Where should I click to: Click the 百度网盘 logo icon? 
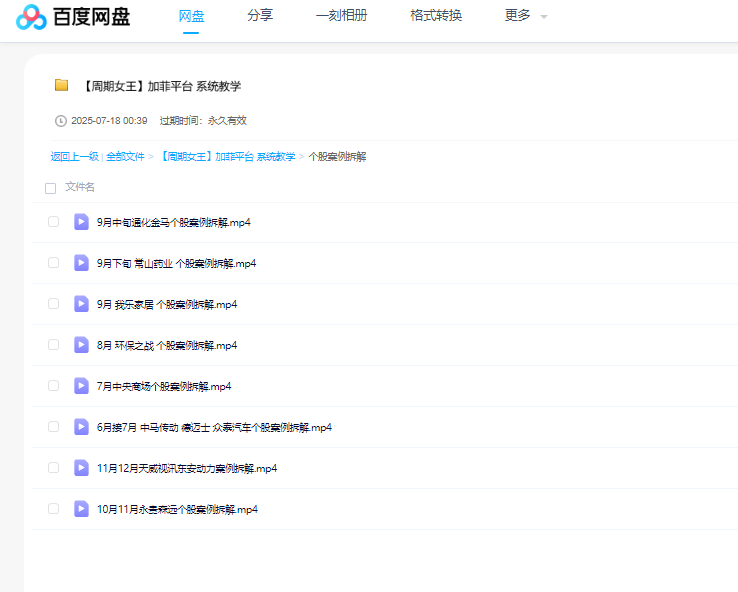[31, 17]
